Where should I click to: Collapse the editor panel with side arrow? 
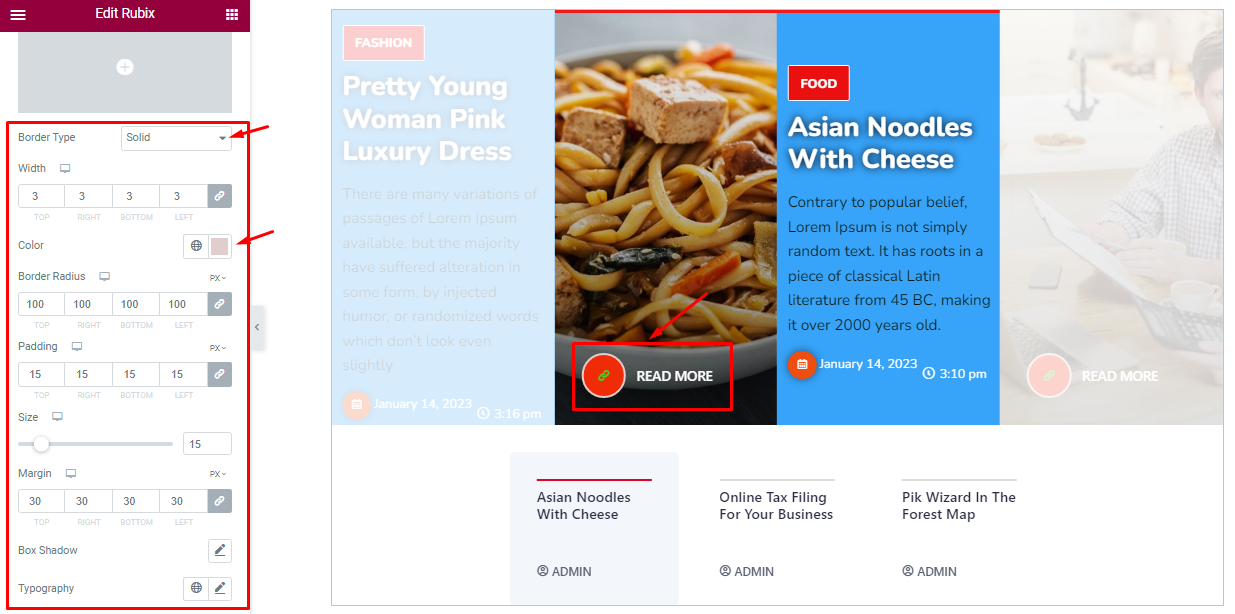(x=257, y=328)
